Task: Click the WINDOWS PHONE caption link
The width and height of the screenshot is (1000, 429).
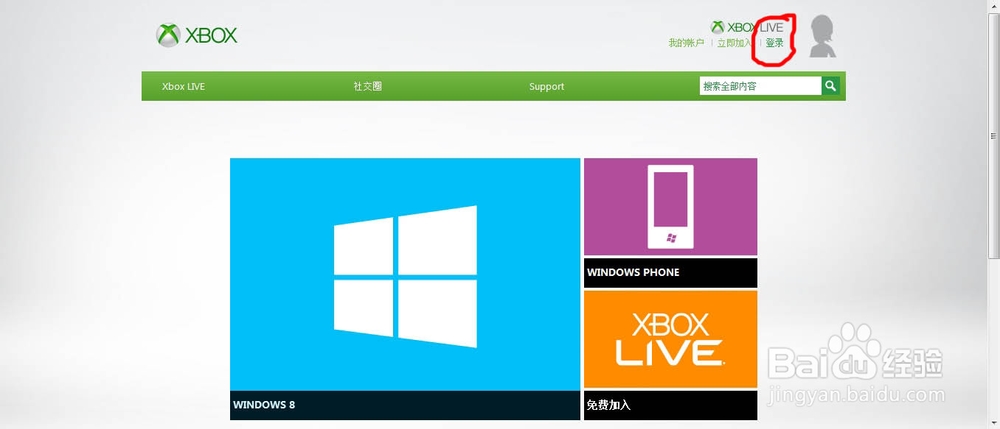Action: (633, 272)
